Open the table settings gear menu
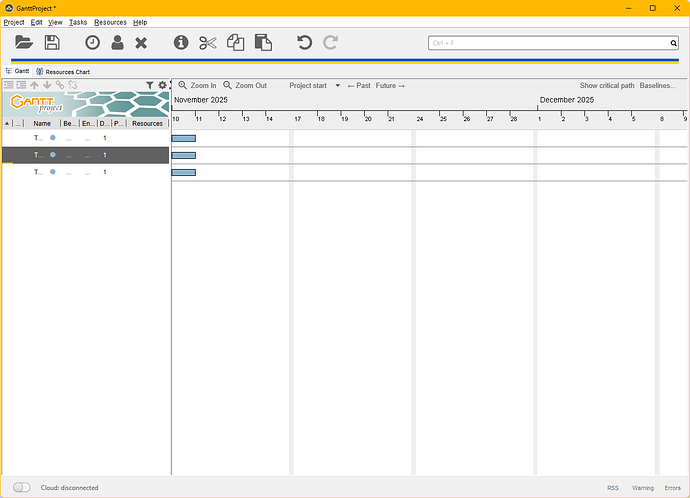The height and width of the screenshot is (498, 690). [x=162, y=86]
